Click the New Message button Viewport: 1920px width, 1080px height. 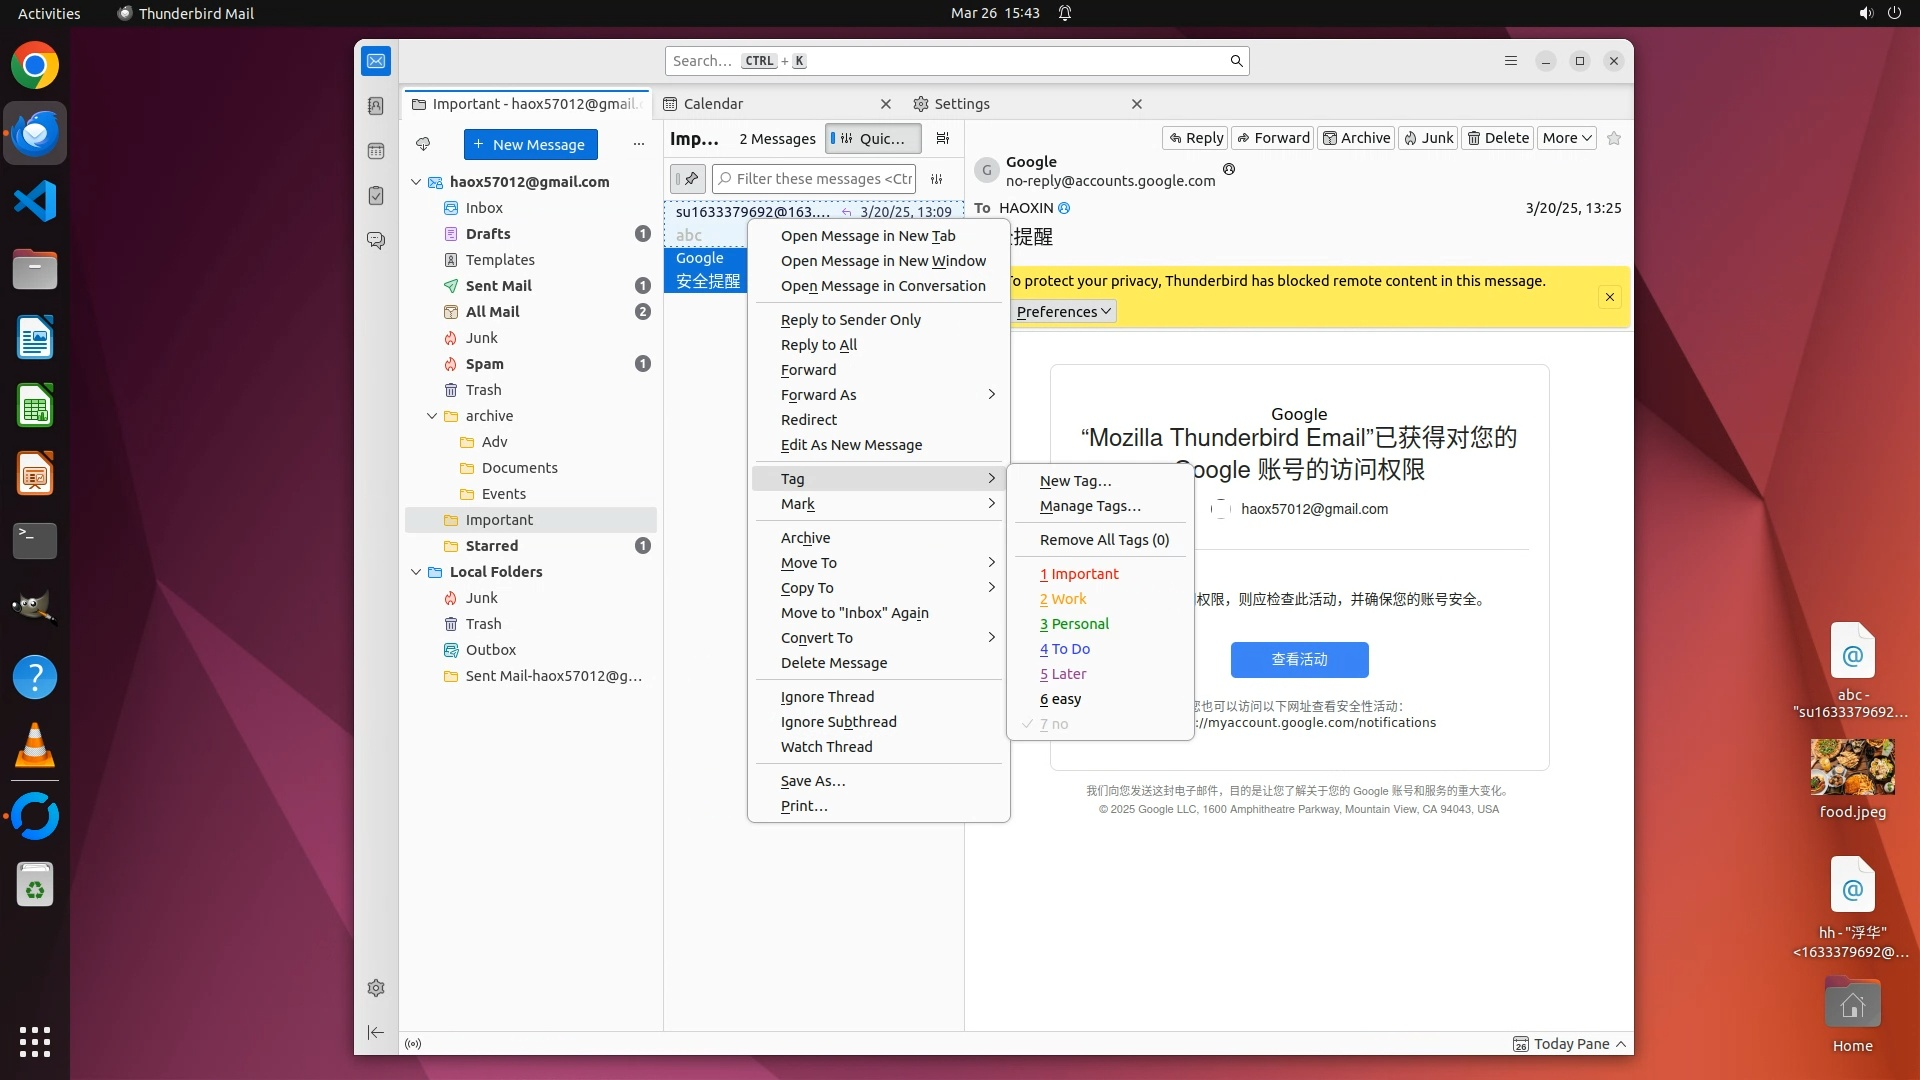coord(530,144)
